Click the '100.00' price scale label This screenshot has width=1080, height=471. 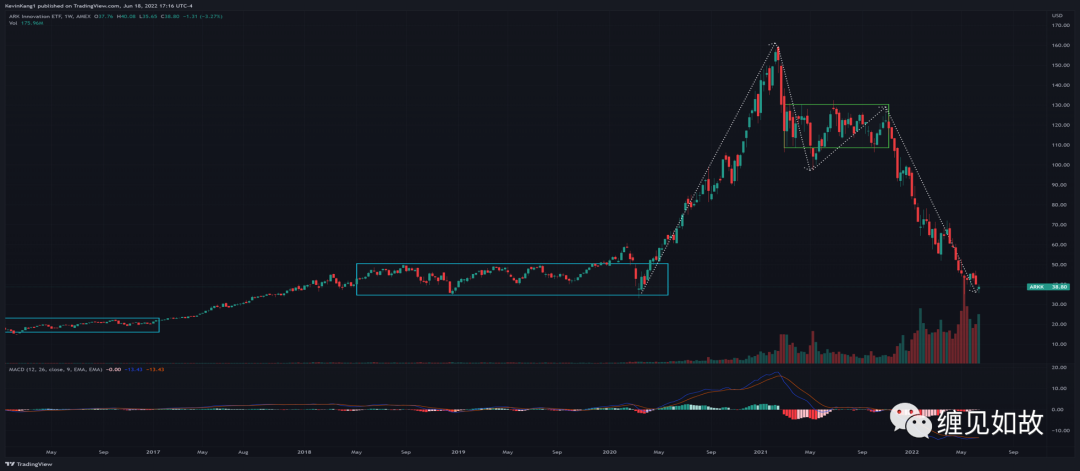1059,165
